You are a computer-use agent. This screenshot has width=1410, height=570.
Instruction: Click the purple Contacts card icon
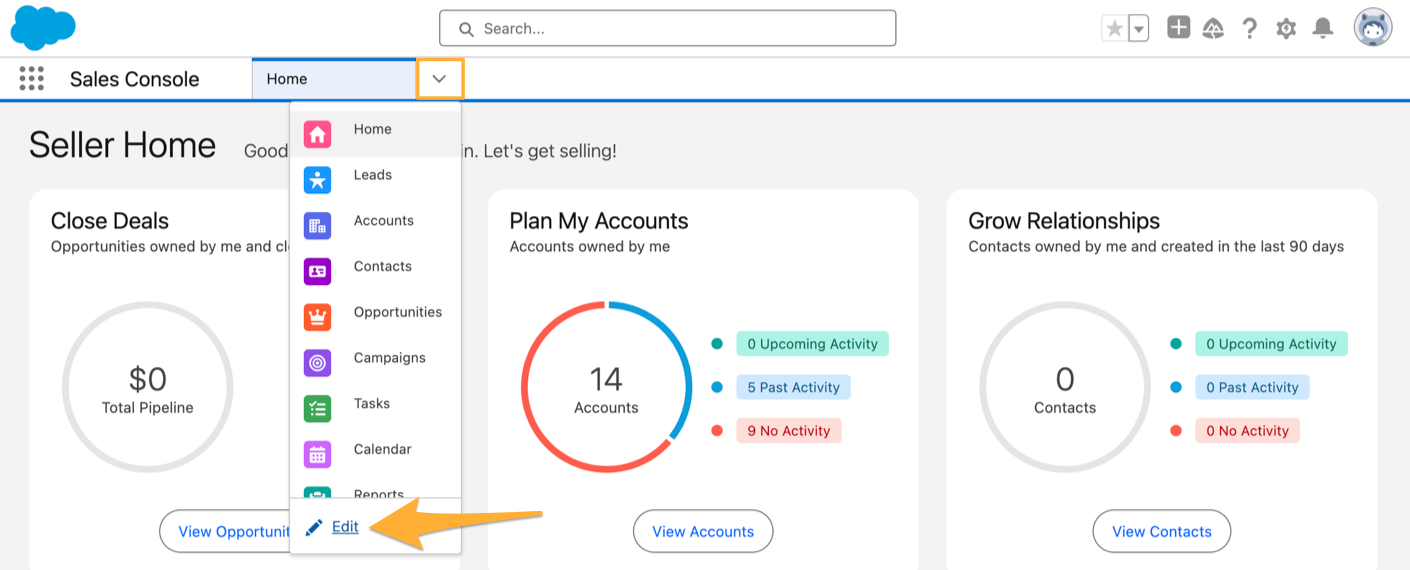[317, 271]
